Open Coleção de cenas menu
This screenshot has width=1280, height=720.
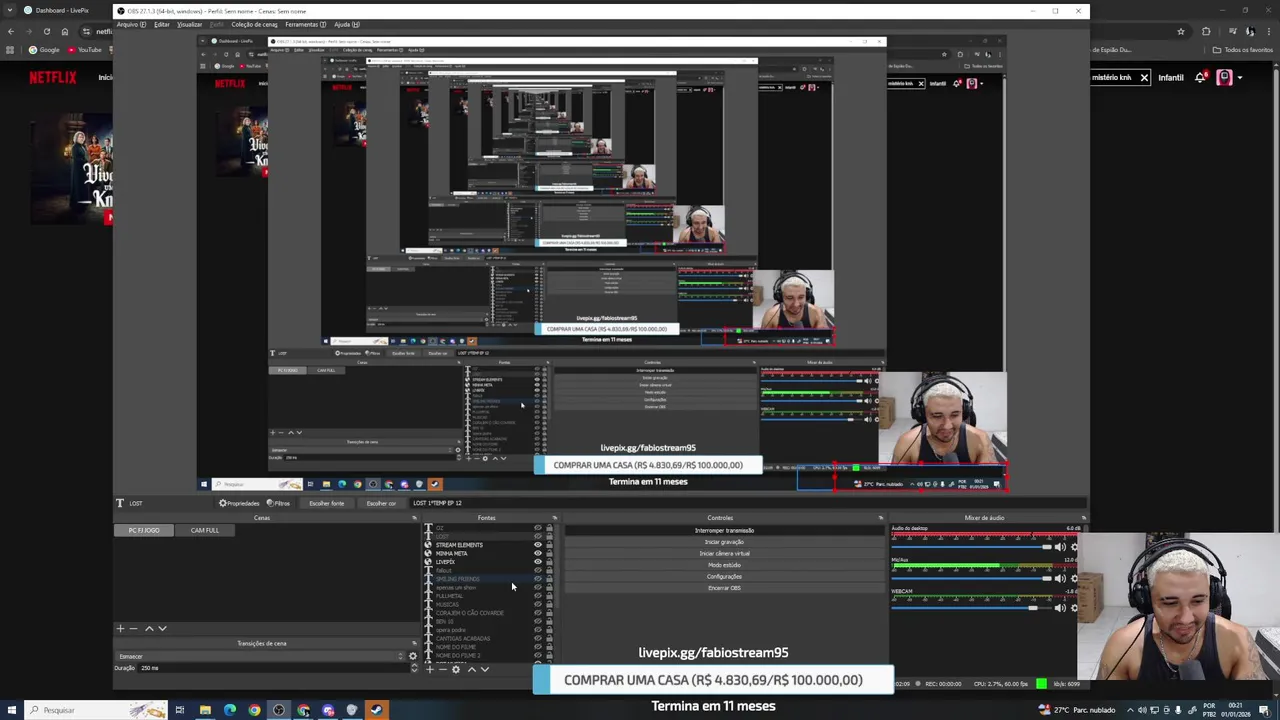click(x=254, y=24)
